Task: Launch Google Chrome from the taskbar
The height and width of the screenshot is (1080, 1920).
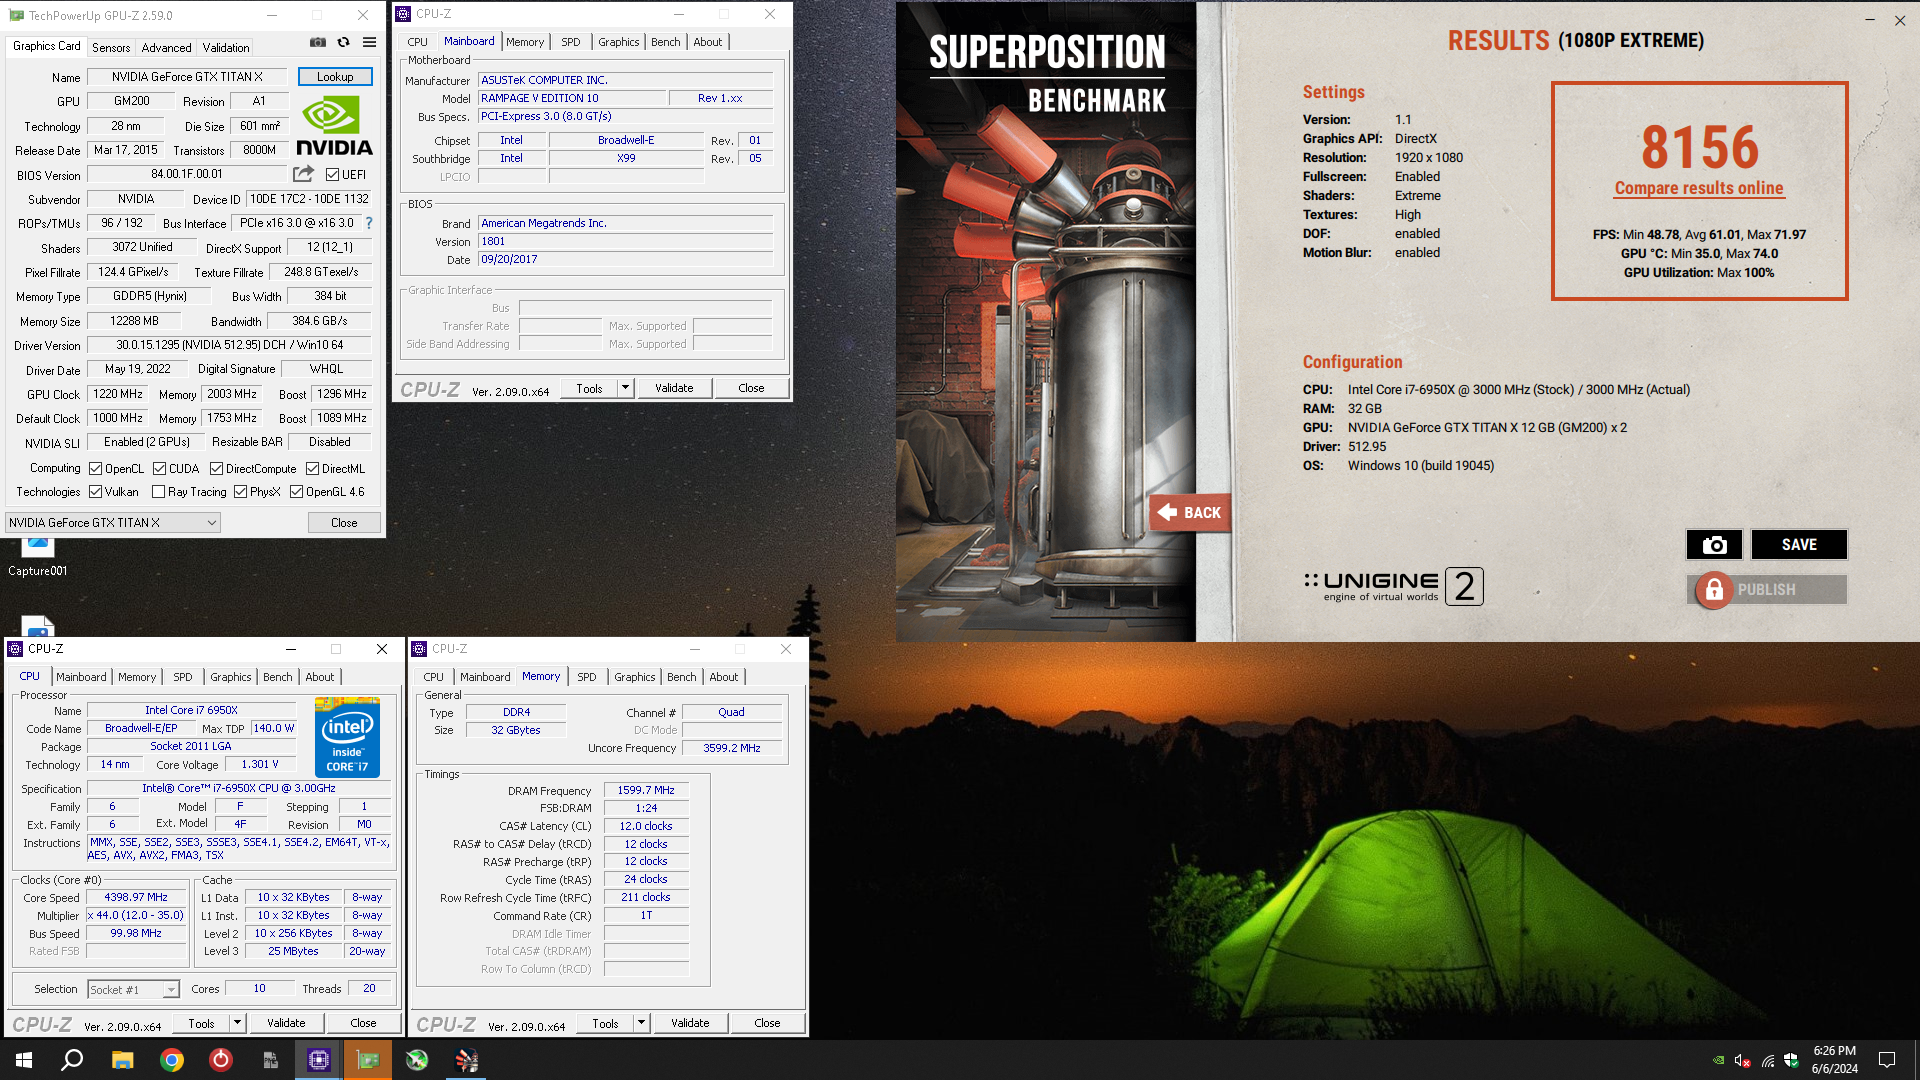Action: (x=172, y=1060)
